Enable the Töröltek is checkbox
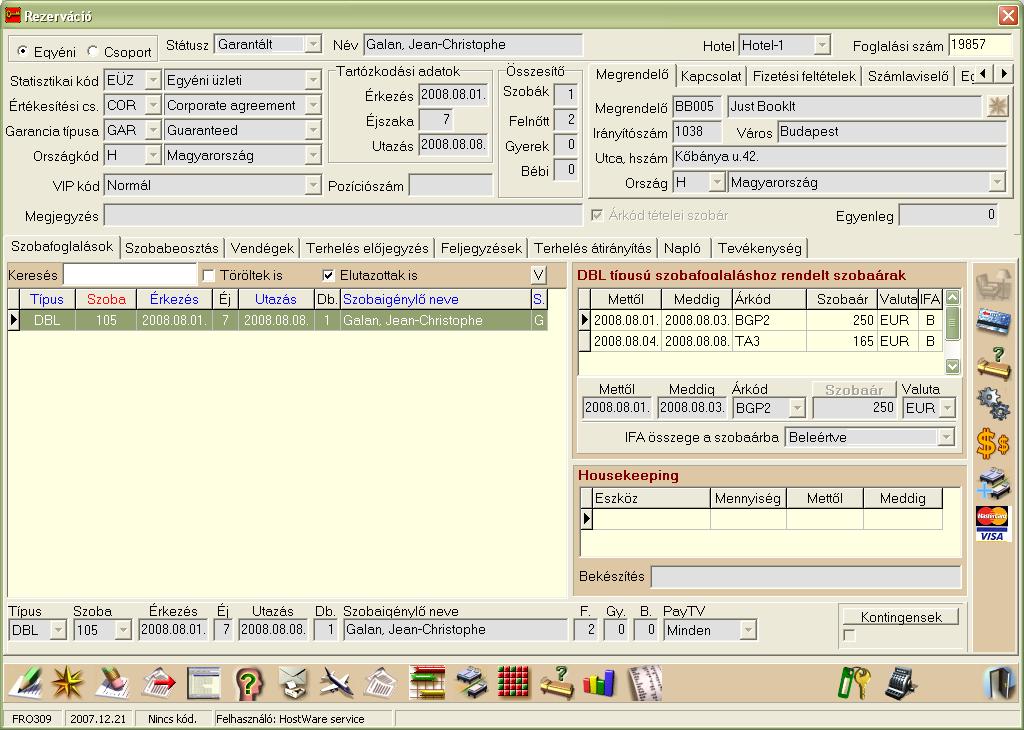This screenshot has width=1024, height=730. (x=209, y=276)
